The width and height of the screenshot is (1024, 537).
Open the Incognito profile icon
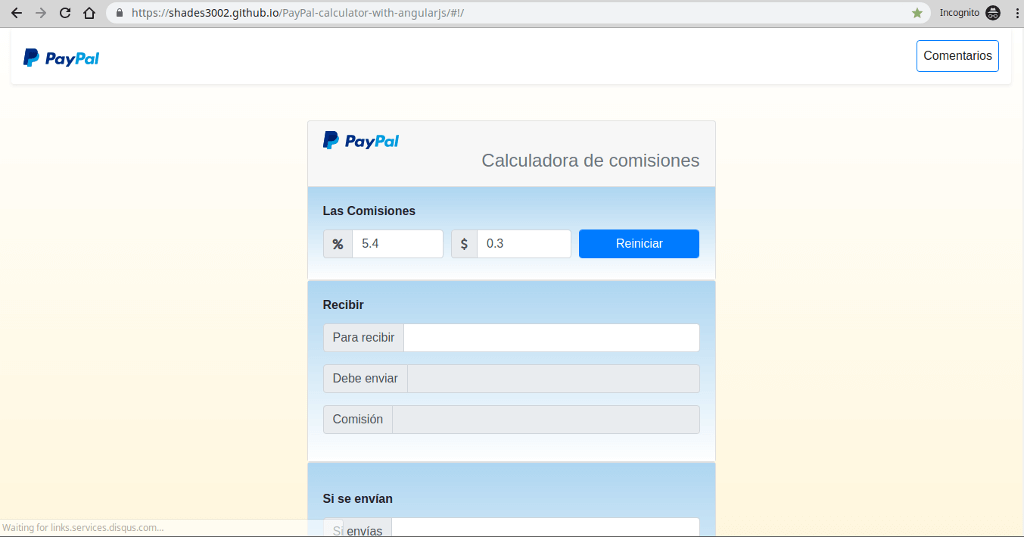[x=993, y=13]
